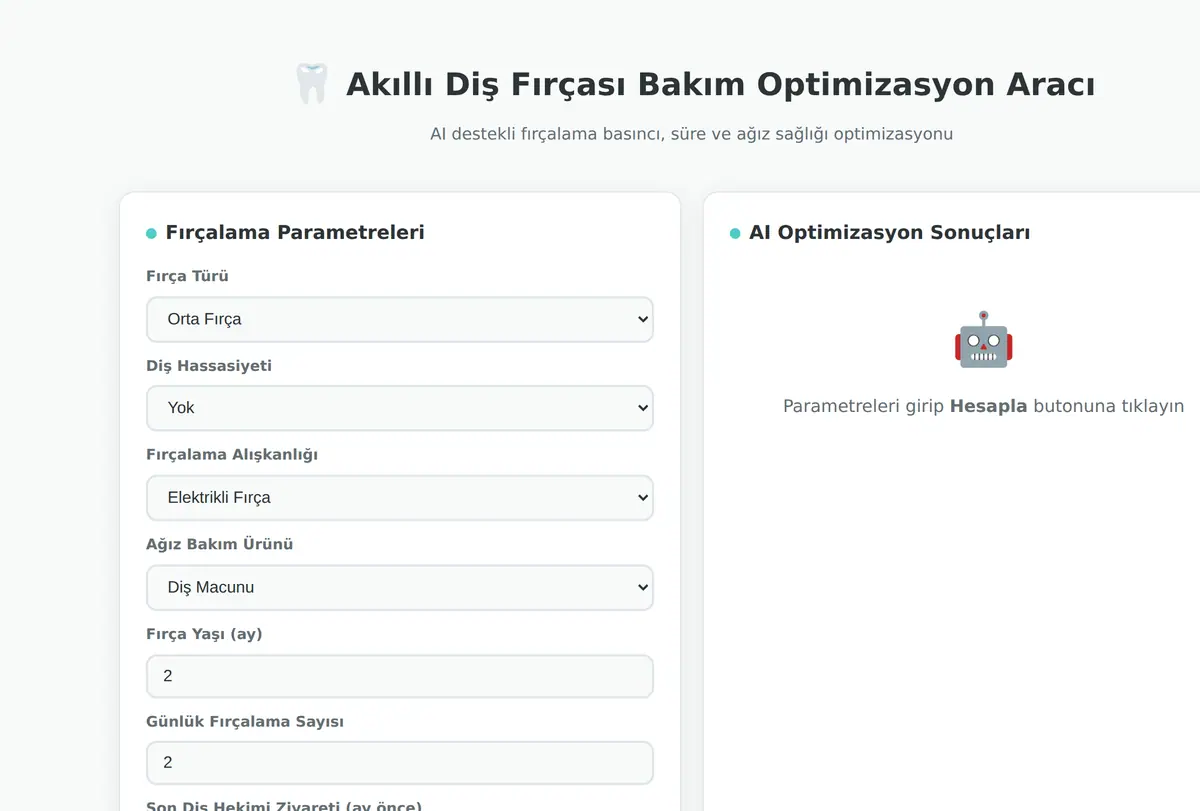Click the subtitle AI destekli fırçalama text
Screen dimensions: 1200x811
(x=692, y=134)
